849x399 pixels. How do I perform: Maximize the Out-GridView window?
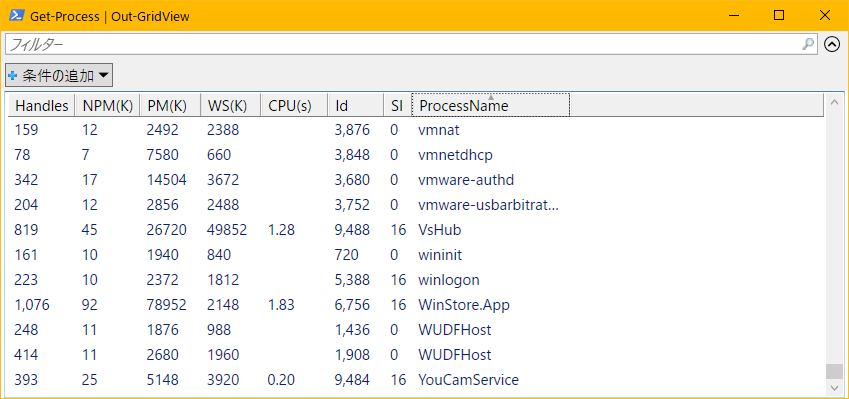tap(779, 16)
